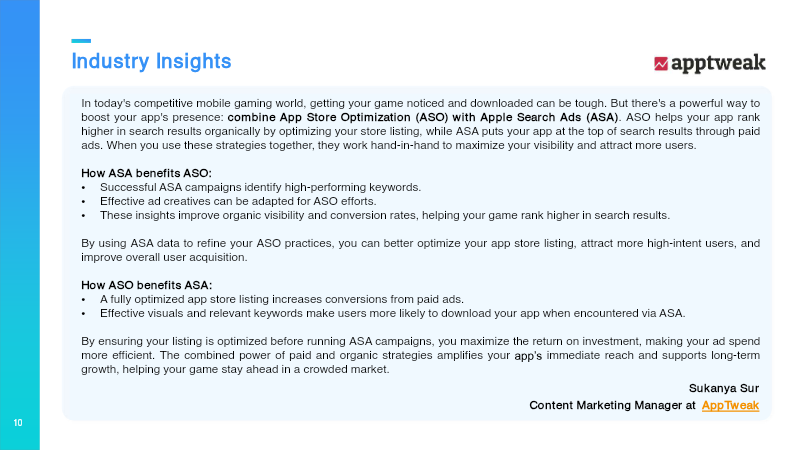This screenshot has width=800, height=450.
Task: Open the orange AppTweak hyperlink
Action: pos(730,405)
